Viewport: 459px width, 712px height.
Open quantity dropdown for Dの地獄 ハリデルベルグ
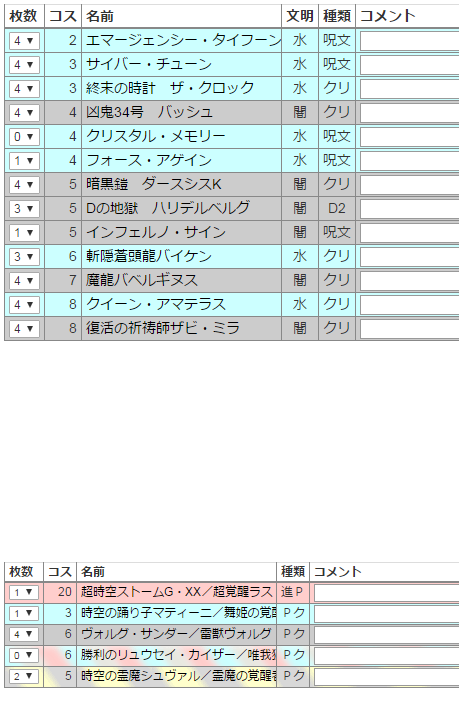click(x=25, y=209)
